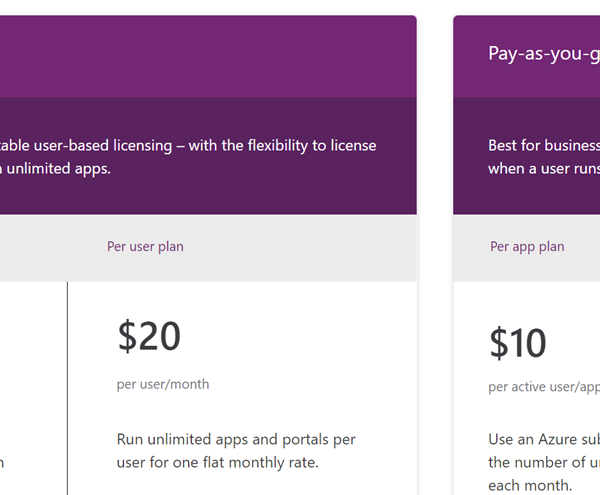Click the 'Run unlimited apps and portals' description

[236, 440]
